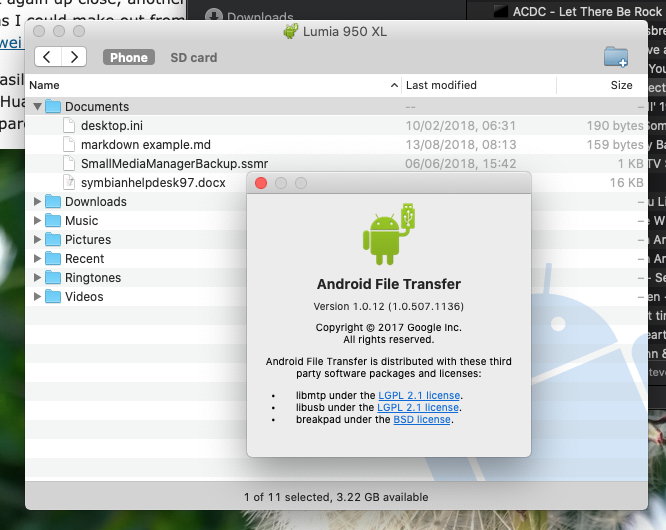Select the Videos folder name
Image resolution: width=666 pixels, height=530 pixels.
[84, 296]
